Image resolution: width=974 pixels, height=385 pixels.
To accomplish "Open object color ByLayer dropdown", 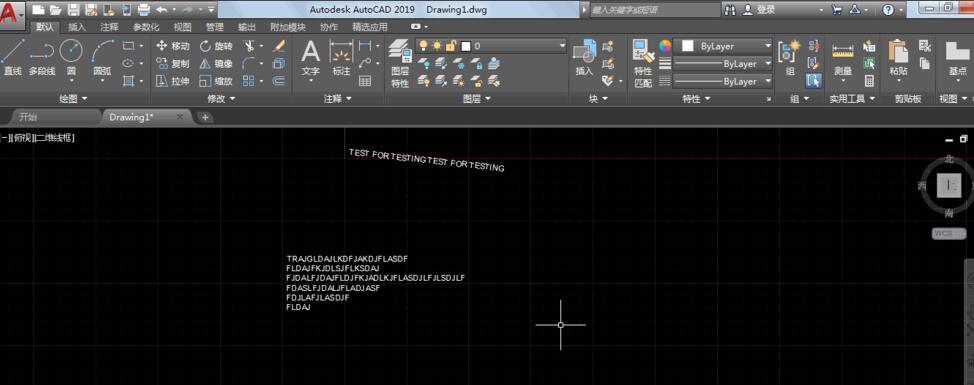I will point(768,46).
